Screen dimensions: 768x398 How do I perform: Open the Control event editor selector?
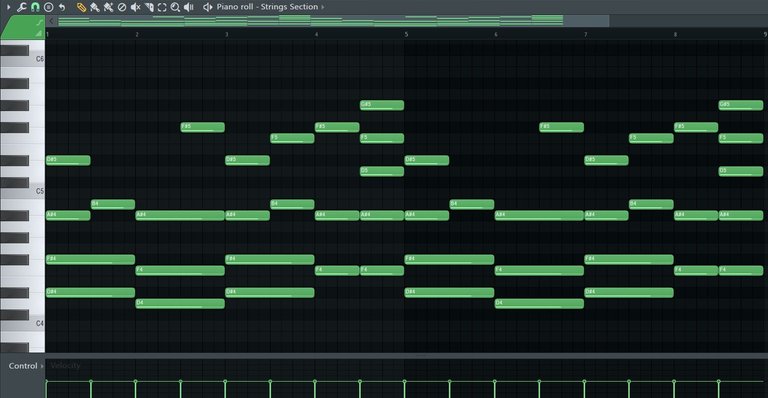pos(25,366)
